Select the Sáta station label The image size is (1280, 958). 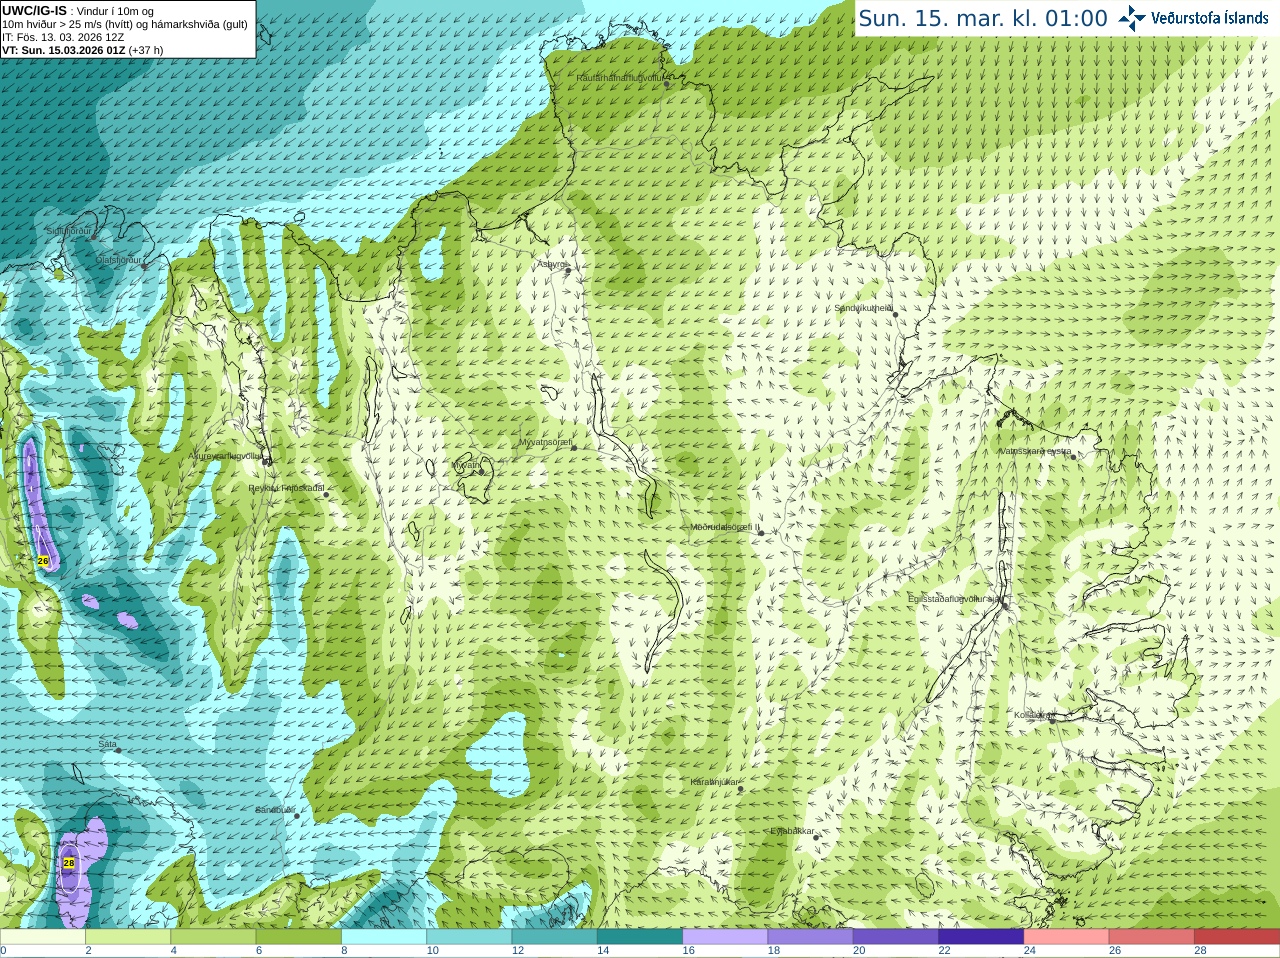click(x=108, y=744)
